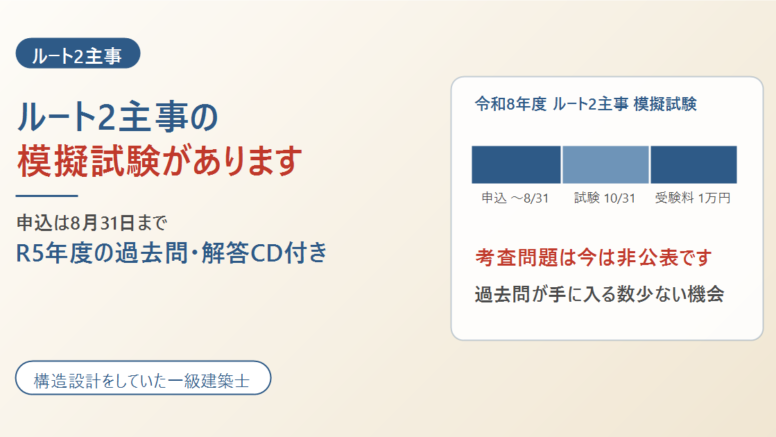Click the light blue bar above 試験 10/31
This screenshot has height=437, width=776.
click(605, 165)
